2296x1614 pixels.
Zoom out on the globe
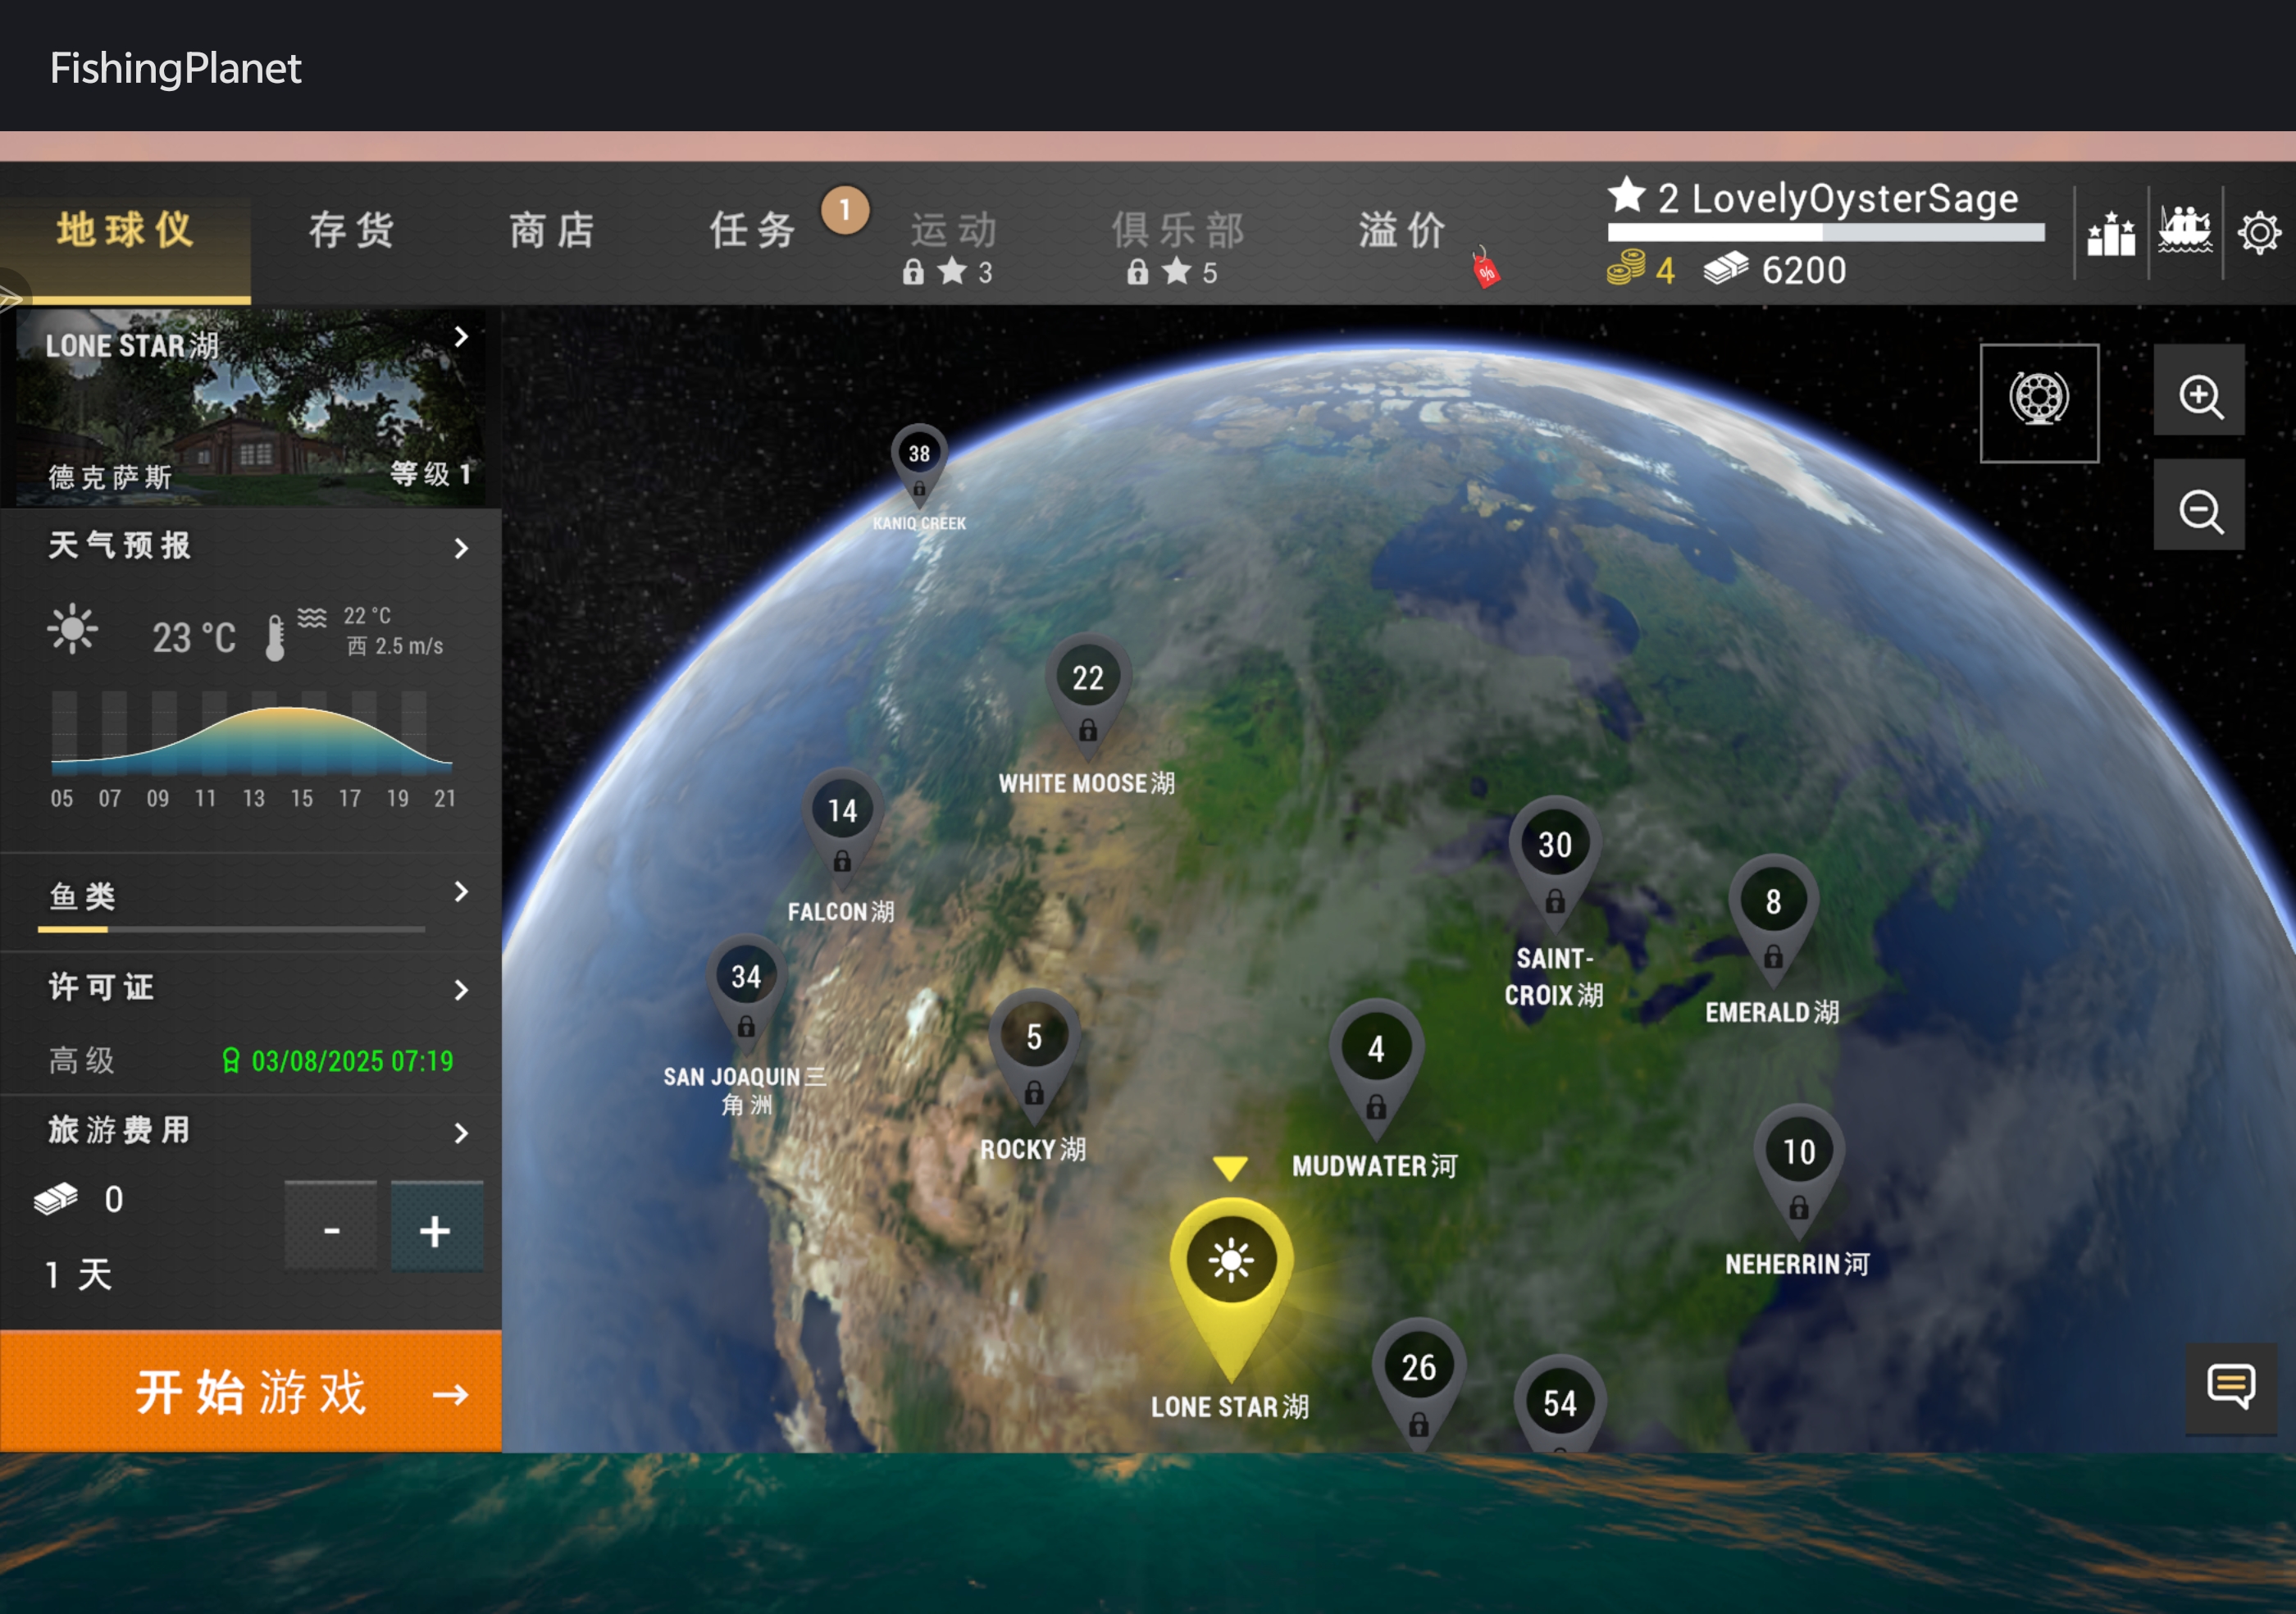2199,506
